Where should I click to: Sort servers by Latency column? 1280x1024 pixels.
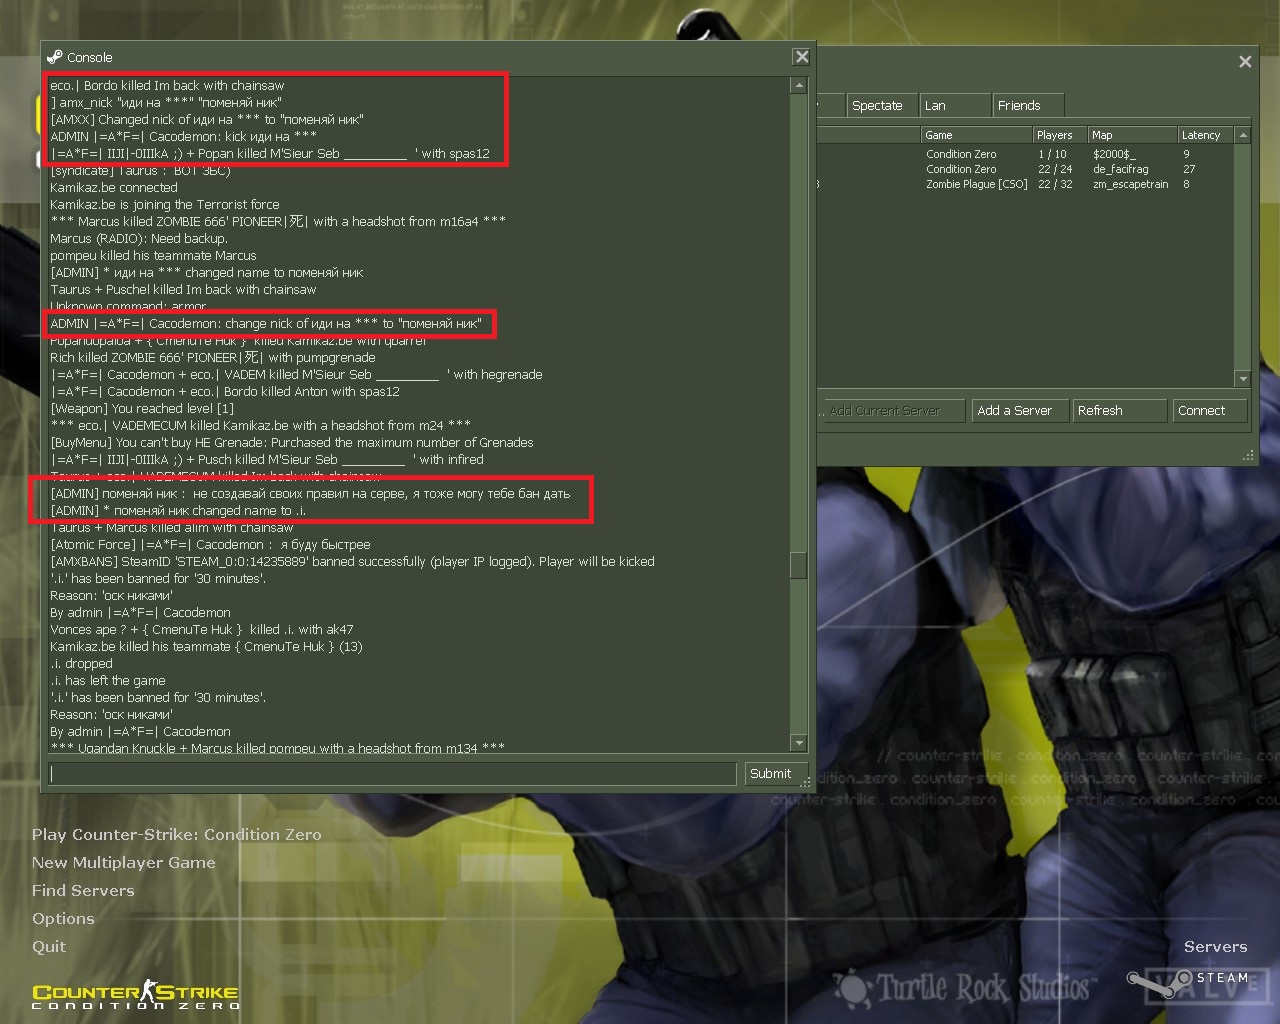1206,135
